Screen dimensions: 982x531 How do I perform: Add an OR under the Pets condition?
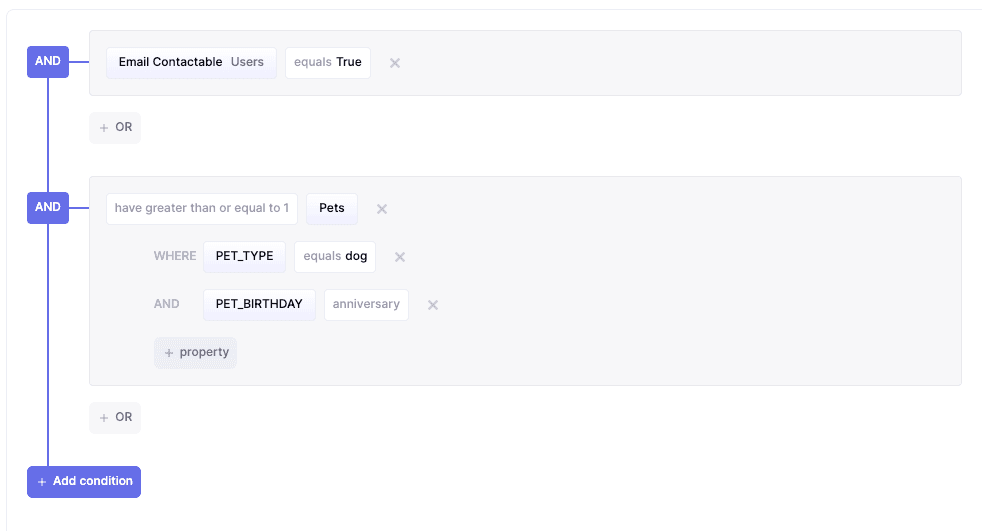[115, 418]
